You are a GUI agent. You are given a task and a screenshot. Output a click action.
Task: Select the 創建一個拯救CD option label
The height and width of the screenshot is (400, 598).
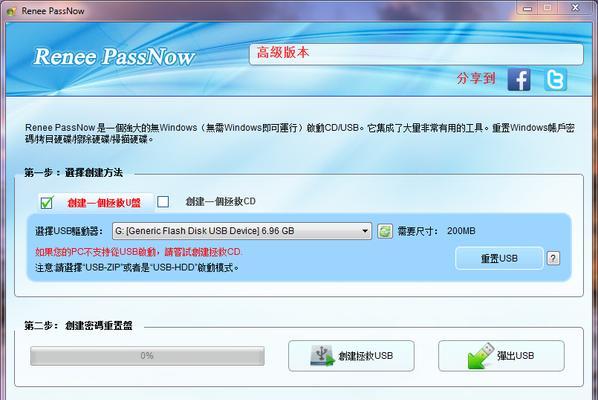click(220, 201)
